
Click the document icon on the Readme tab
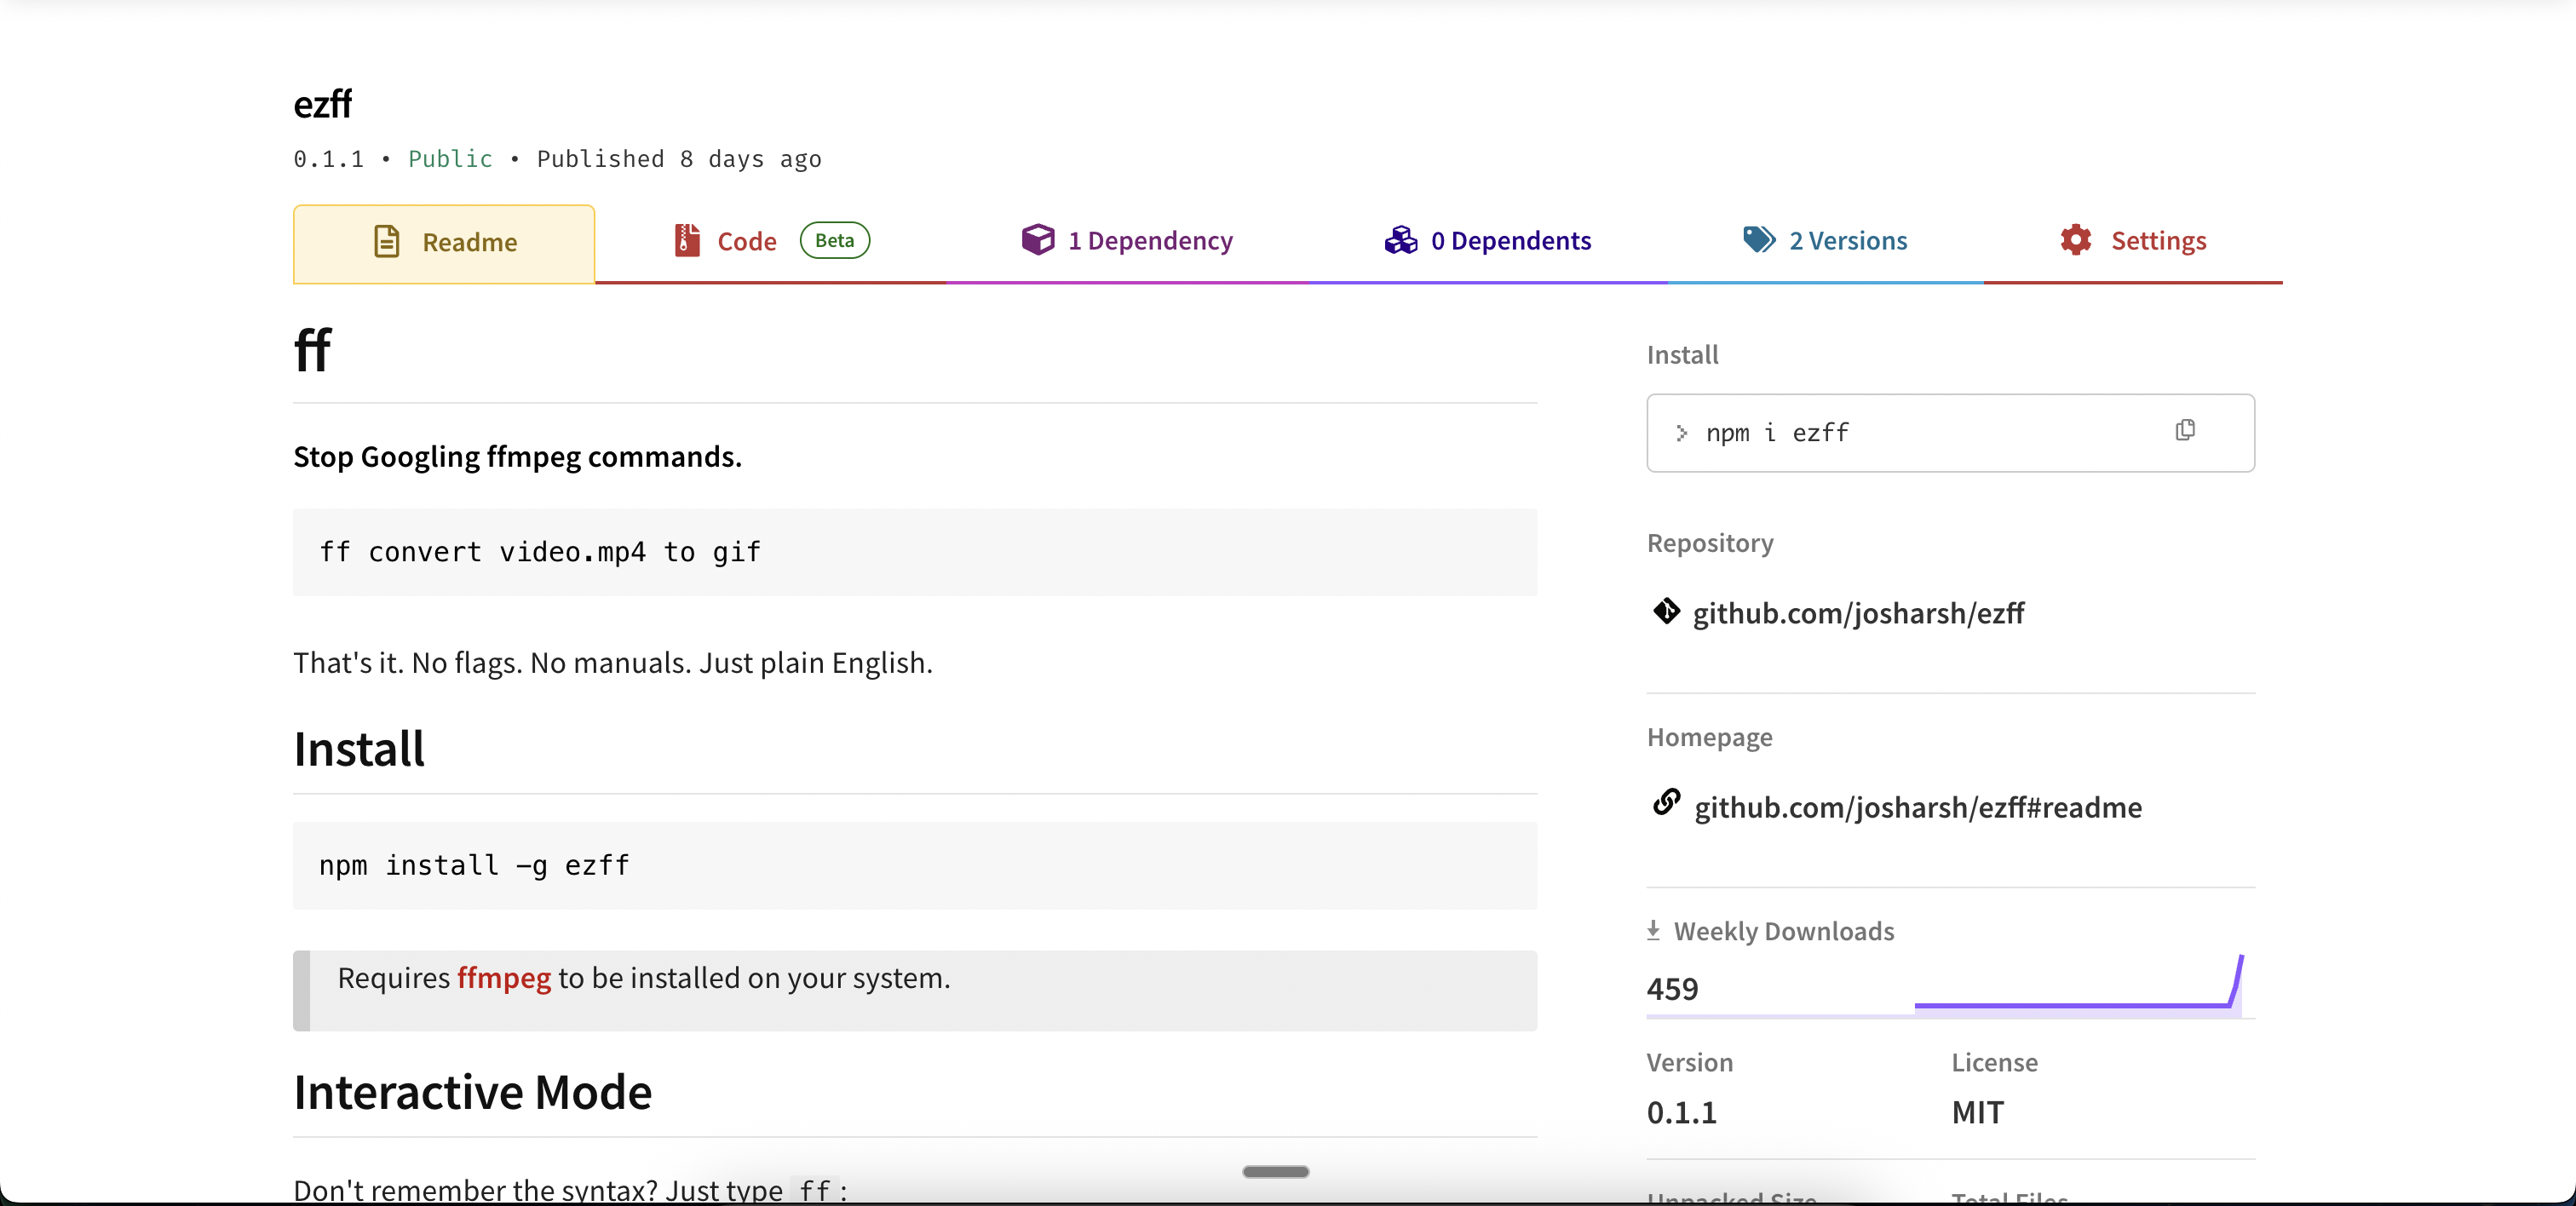[x=388, y=240]
